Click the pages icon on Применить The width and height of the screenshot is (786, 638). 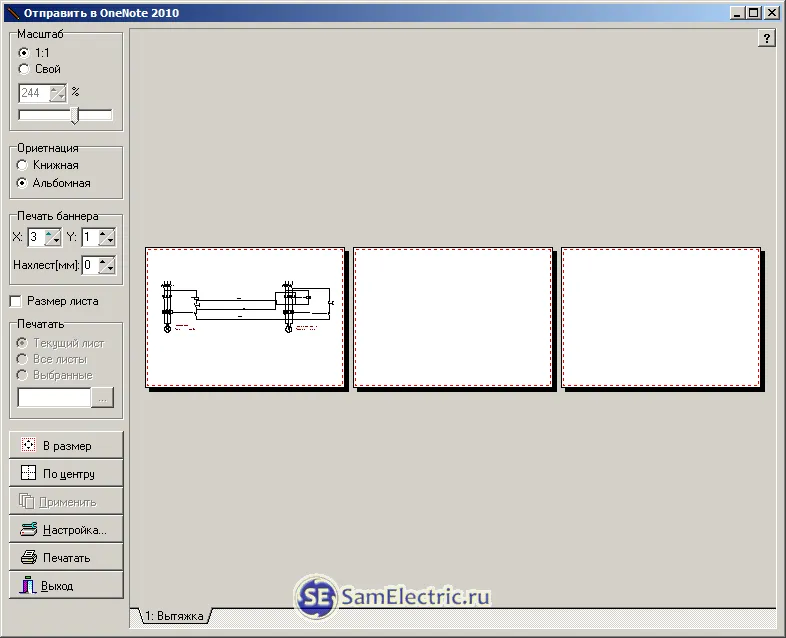click(27, 501)
